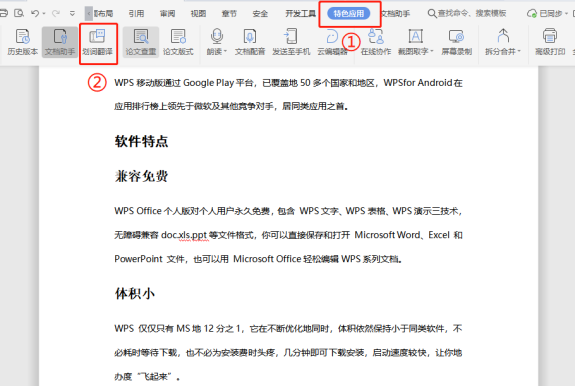Expand 截图取字 dropdown arrow
Image resolution: width=576 pixels, height=387 pixels.
[x=432, y=52]
